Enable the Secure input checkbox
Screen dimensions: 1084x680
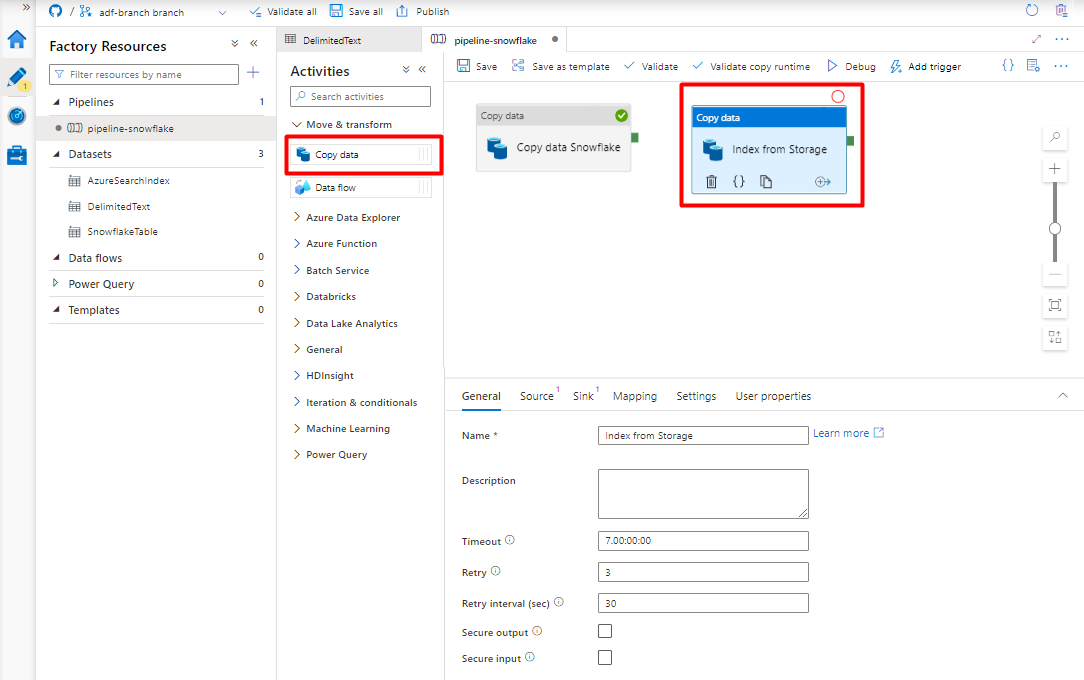[x=605, y=657]
